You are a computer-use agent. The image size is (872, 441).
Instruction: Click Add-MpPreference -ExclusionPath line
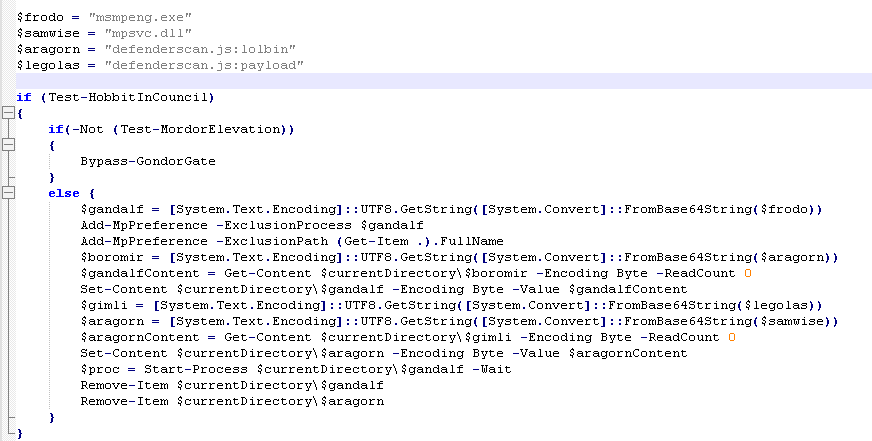pos(292,241)
